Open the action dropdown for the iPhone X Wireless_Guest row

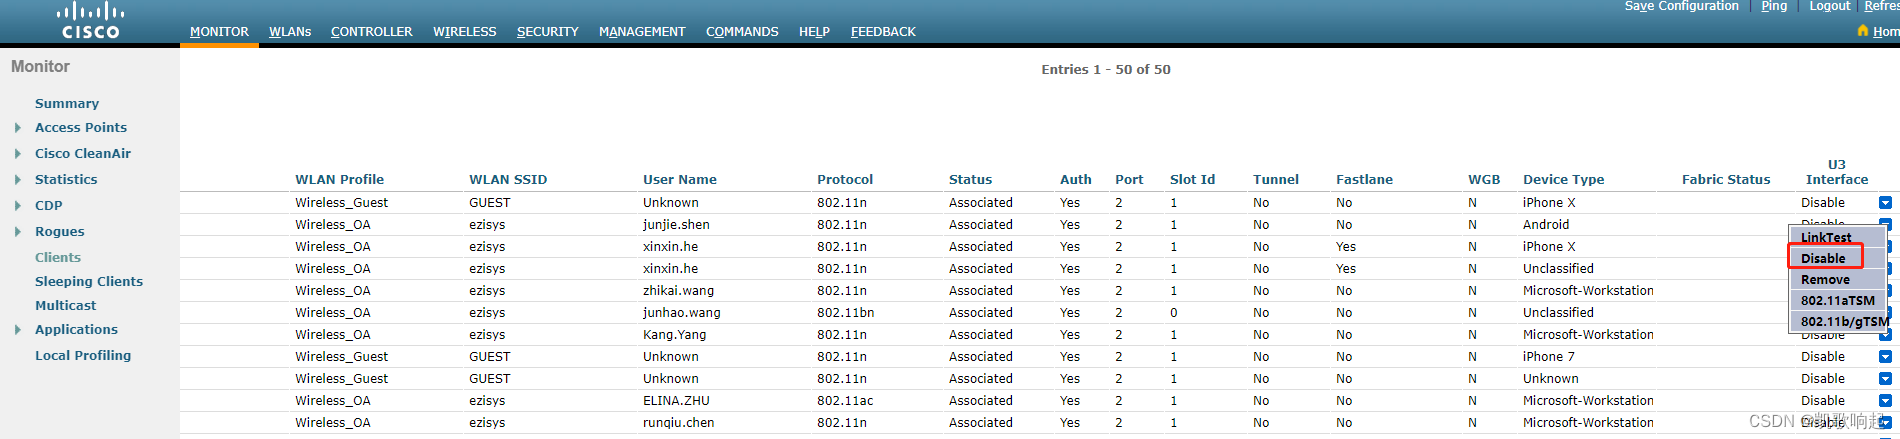1885,203
